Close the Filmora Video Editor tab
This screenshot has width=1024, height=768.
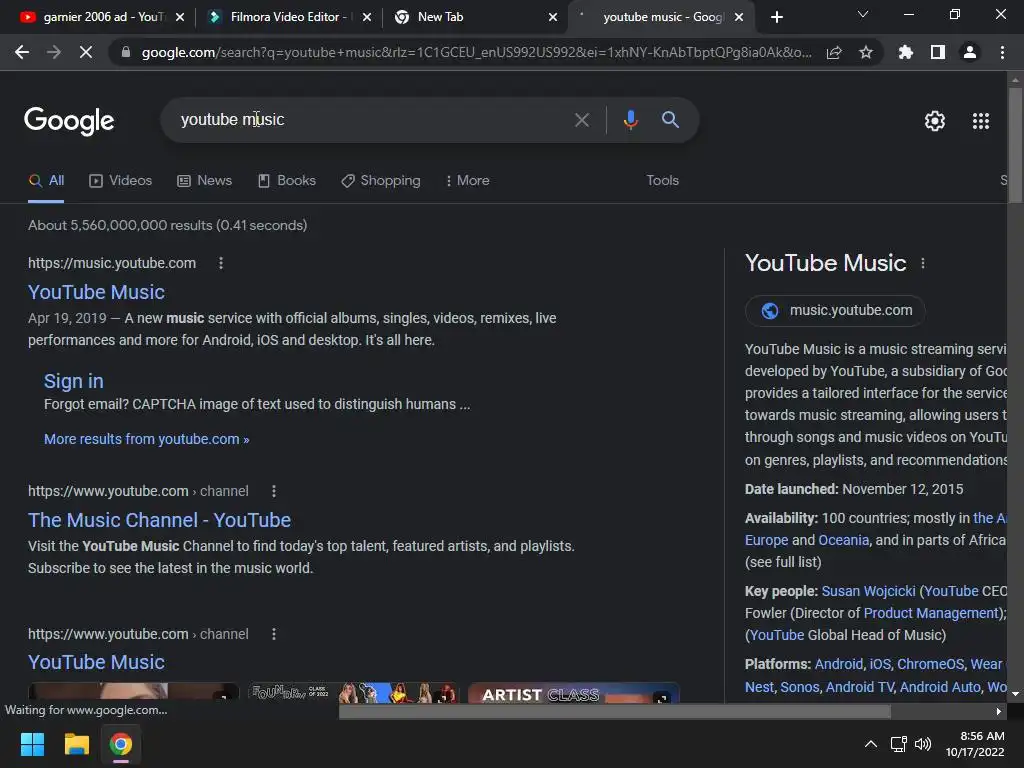pyautogui.click(x=367, y=17)
